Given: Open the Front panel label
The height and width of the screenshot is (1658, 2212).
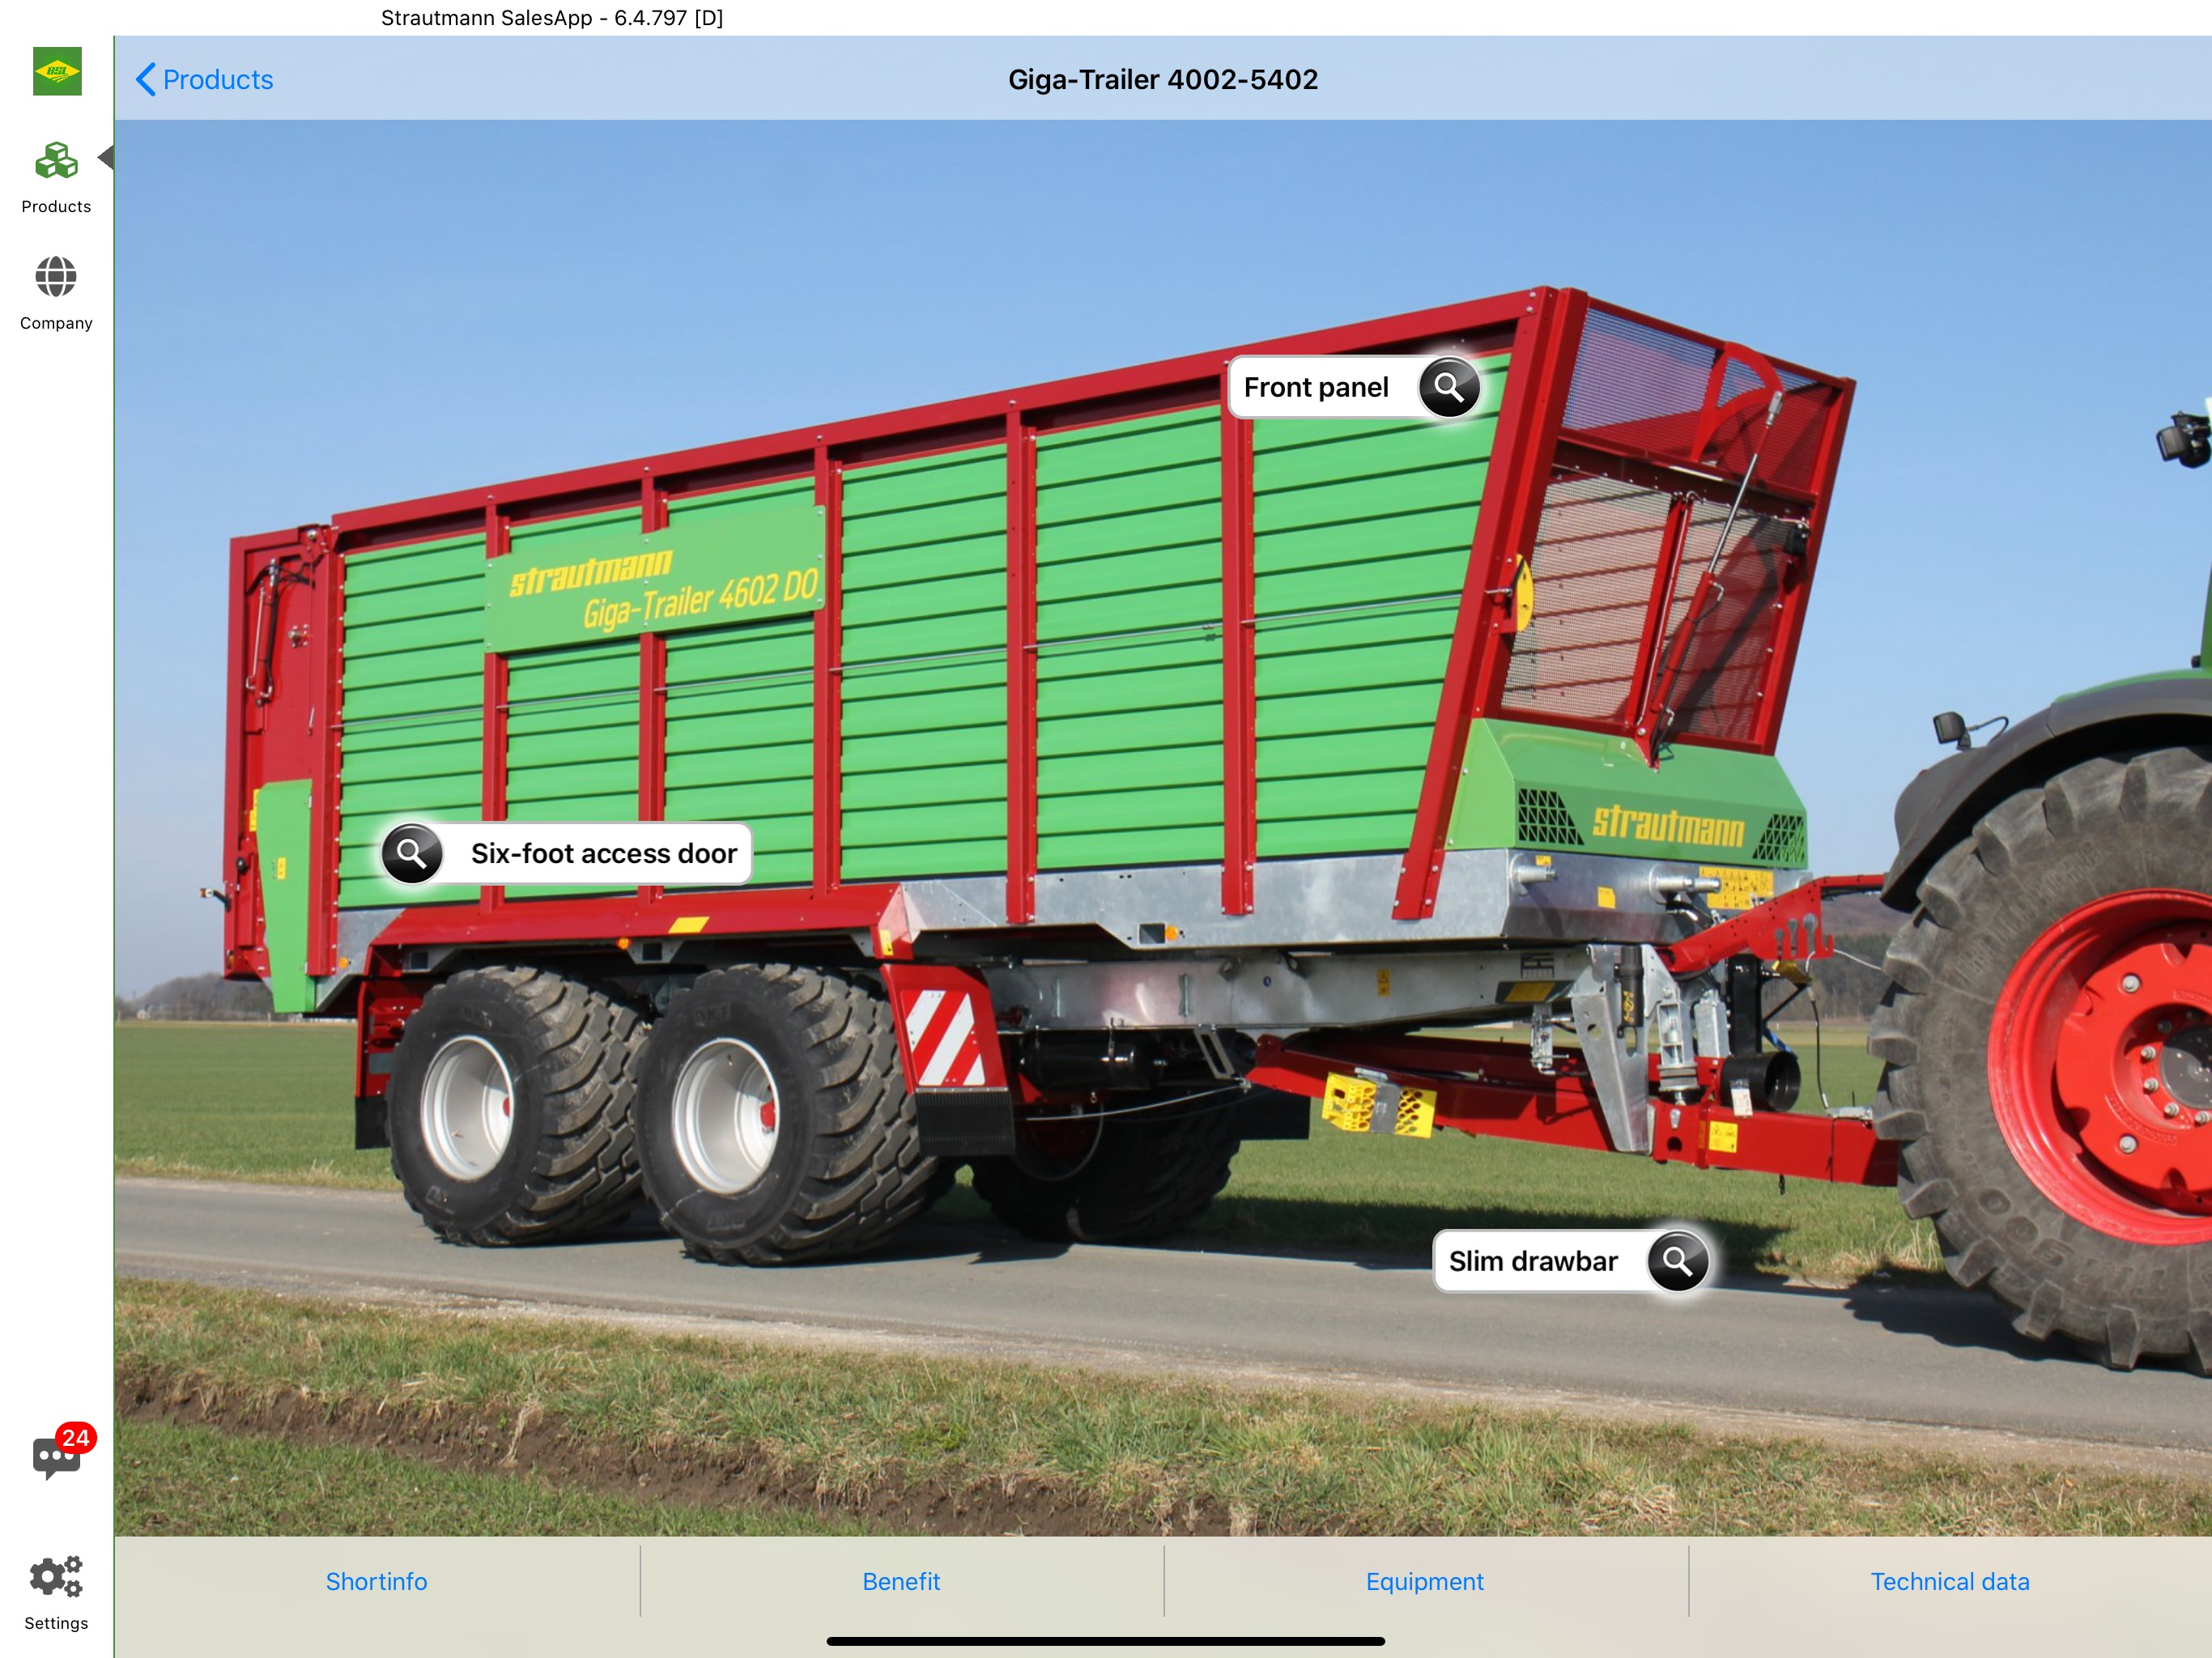Looking at the screenshot, I should 1316,387.
